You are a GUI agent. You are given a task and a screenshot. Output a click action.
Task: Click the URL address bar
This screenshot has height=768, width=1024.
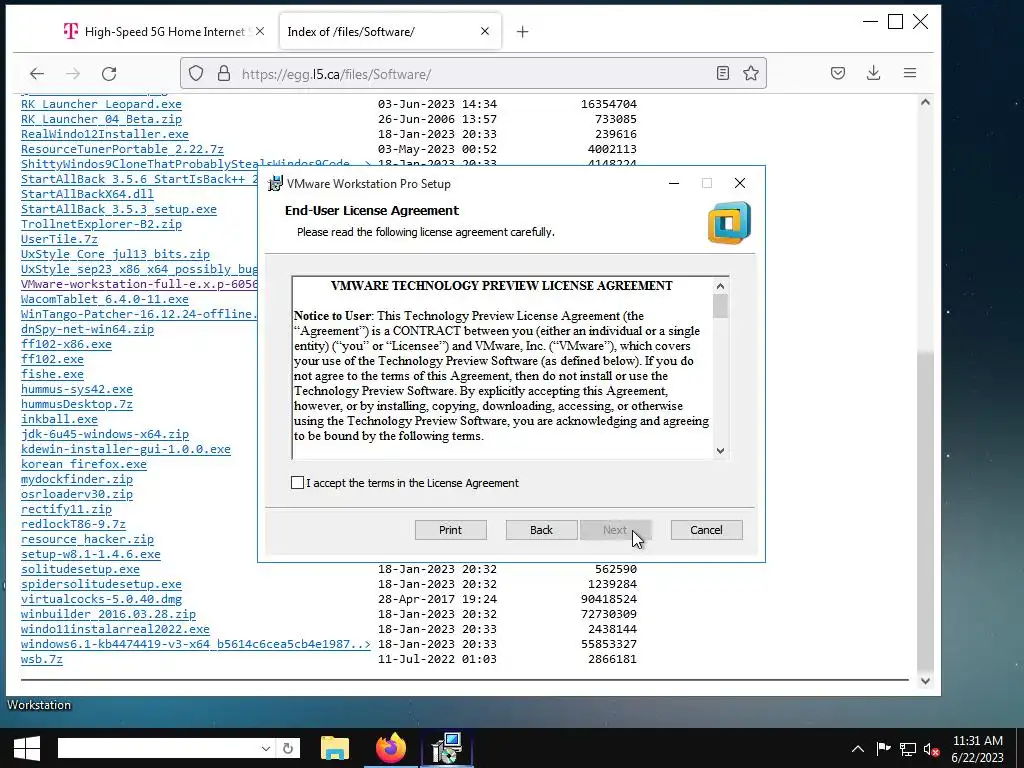[x=473, y=73]
